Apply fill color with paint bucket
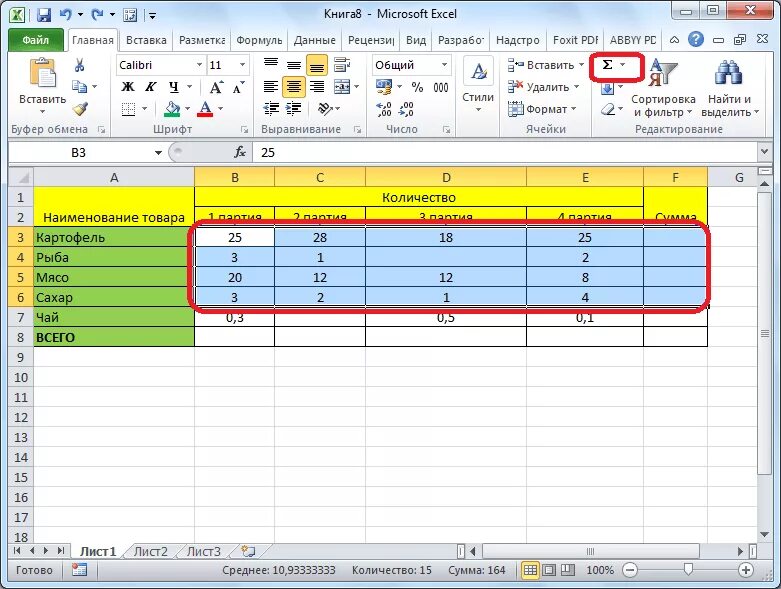Screen dimensions: 781x589 click(172, 109)
